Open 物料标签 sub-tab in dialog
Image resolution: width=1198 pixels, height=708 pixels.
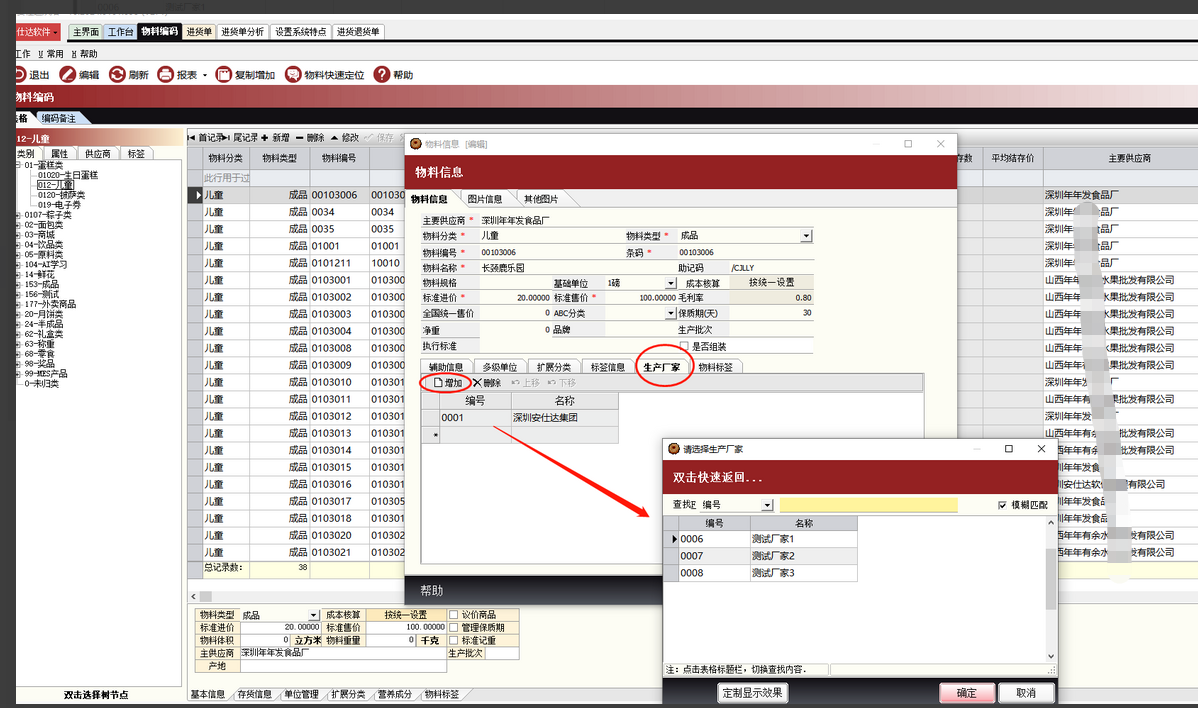pyautogui.click(x=715, y=367)
